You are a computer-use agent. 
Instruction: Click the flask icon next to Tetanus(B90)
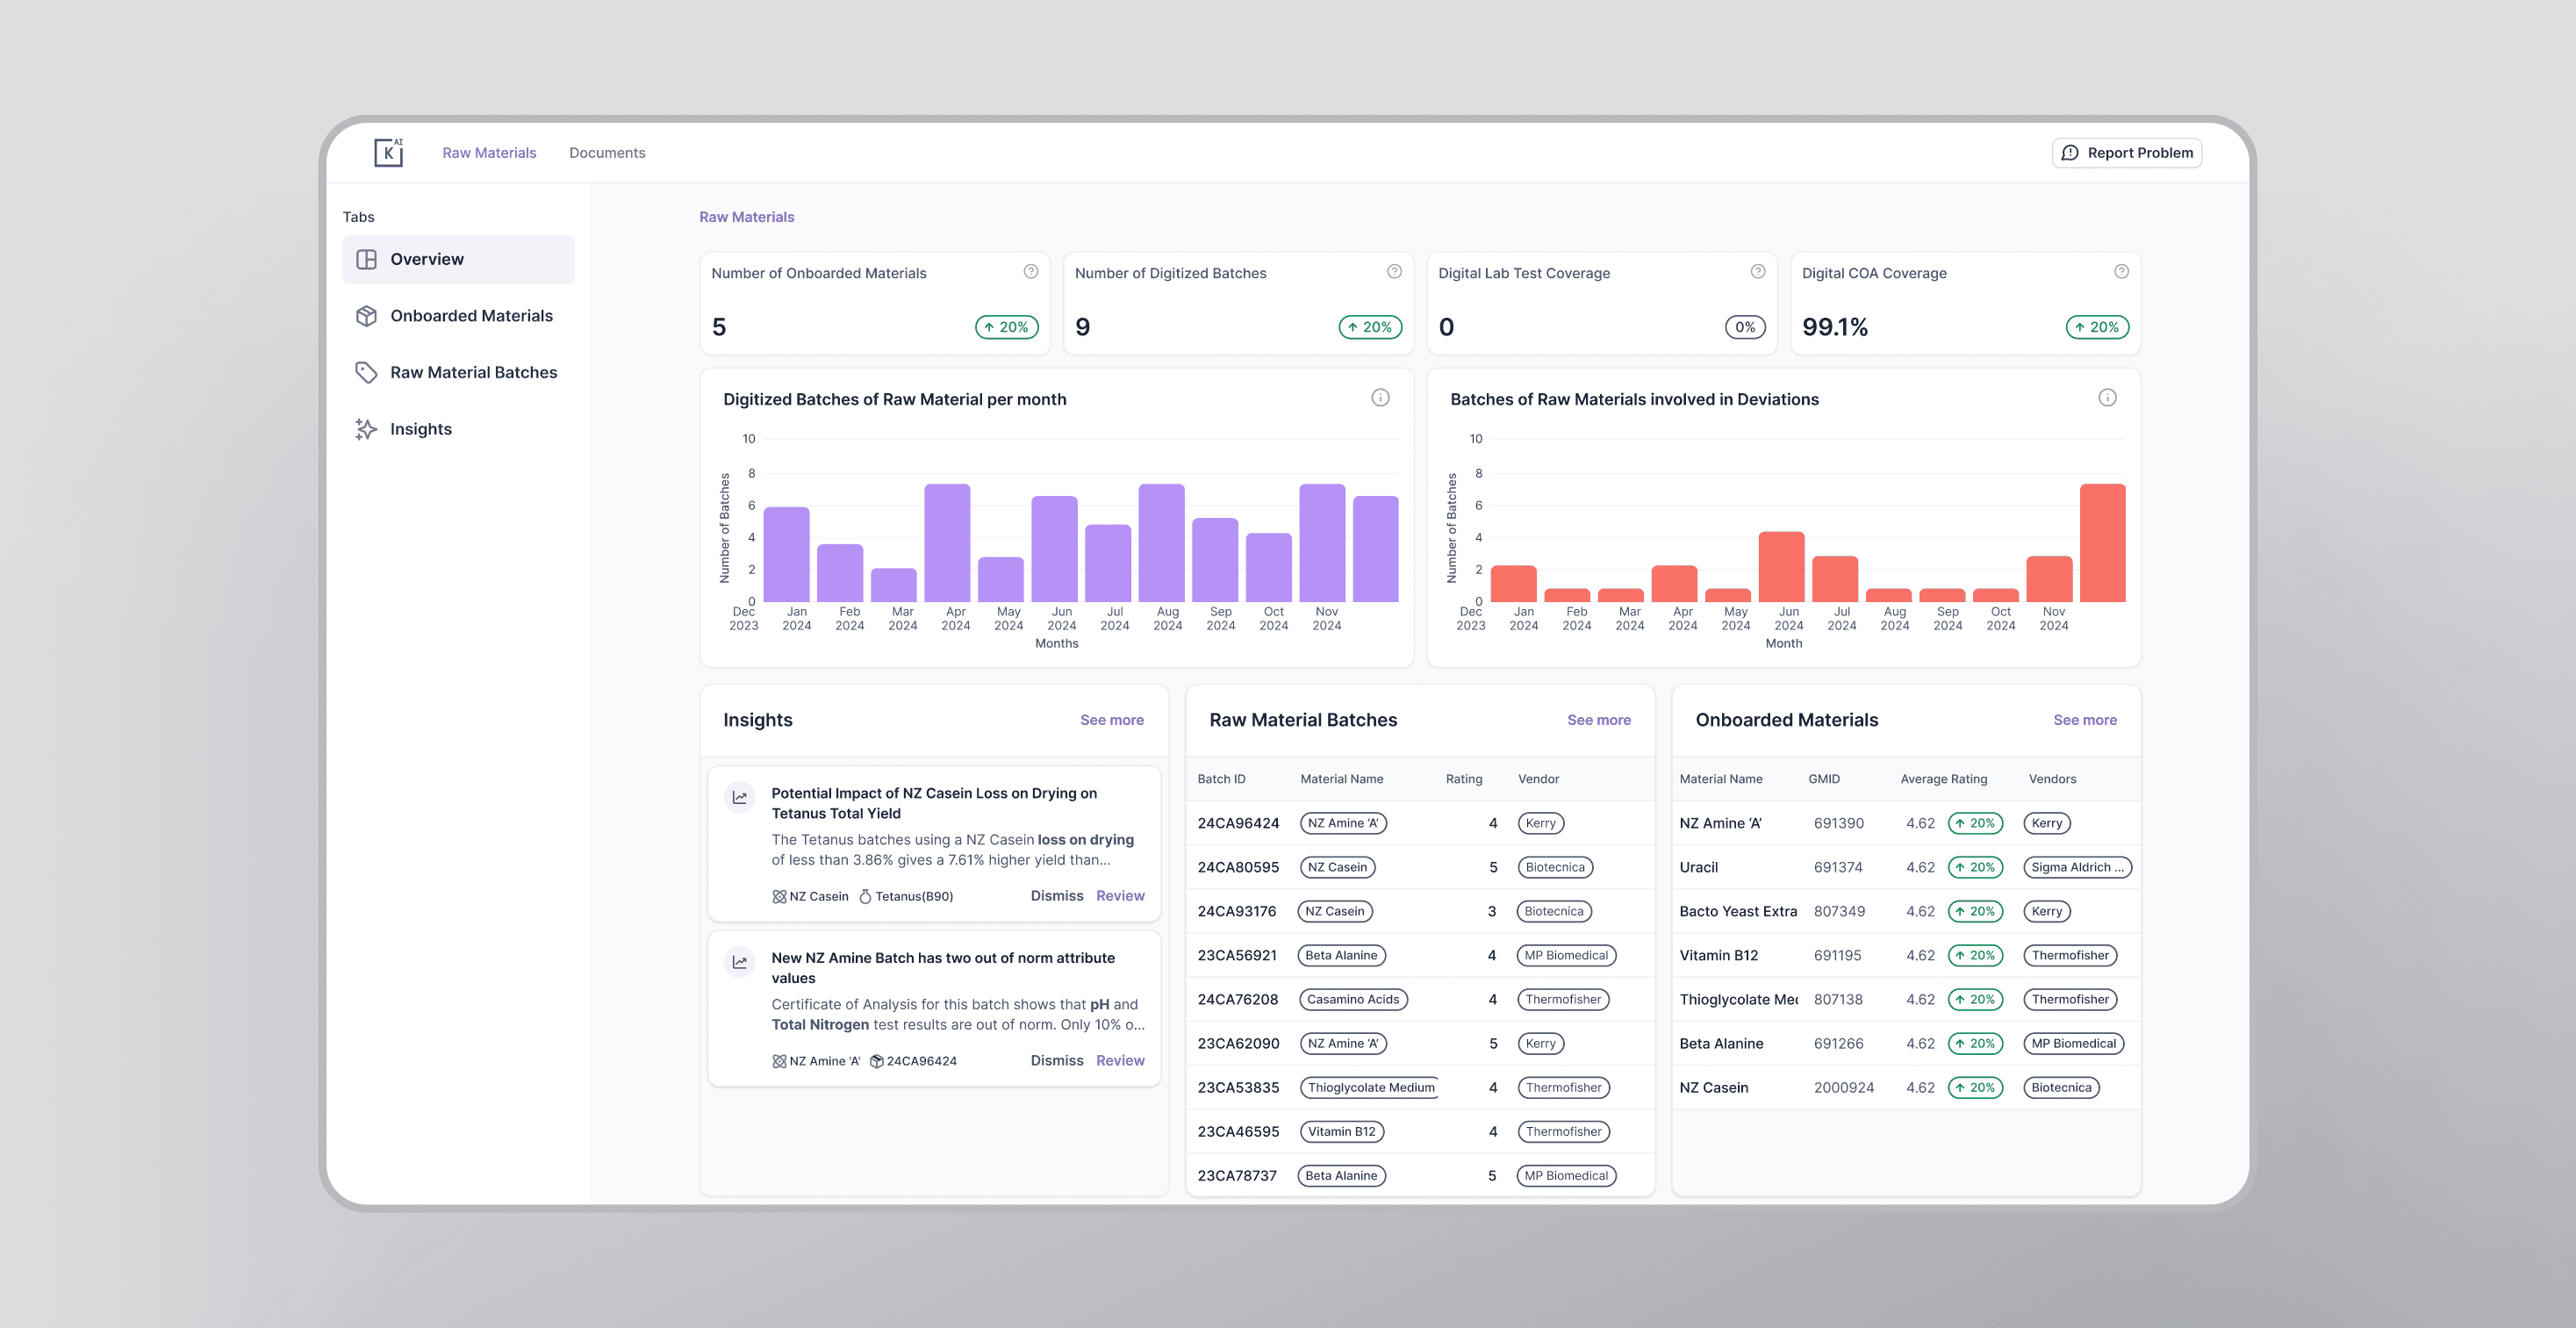click(x=869, y=896)
